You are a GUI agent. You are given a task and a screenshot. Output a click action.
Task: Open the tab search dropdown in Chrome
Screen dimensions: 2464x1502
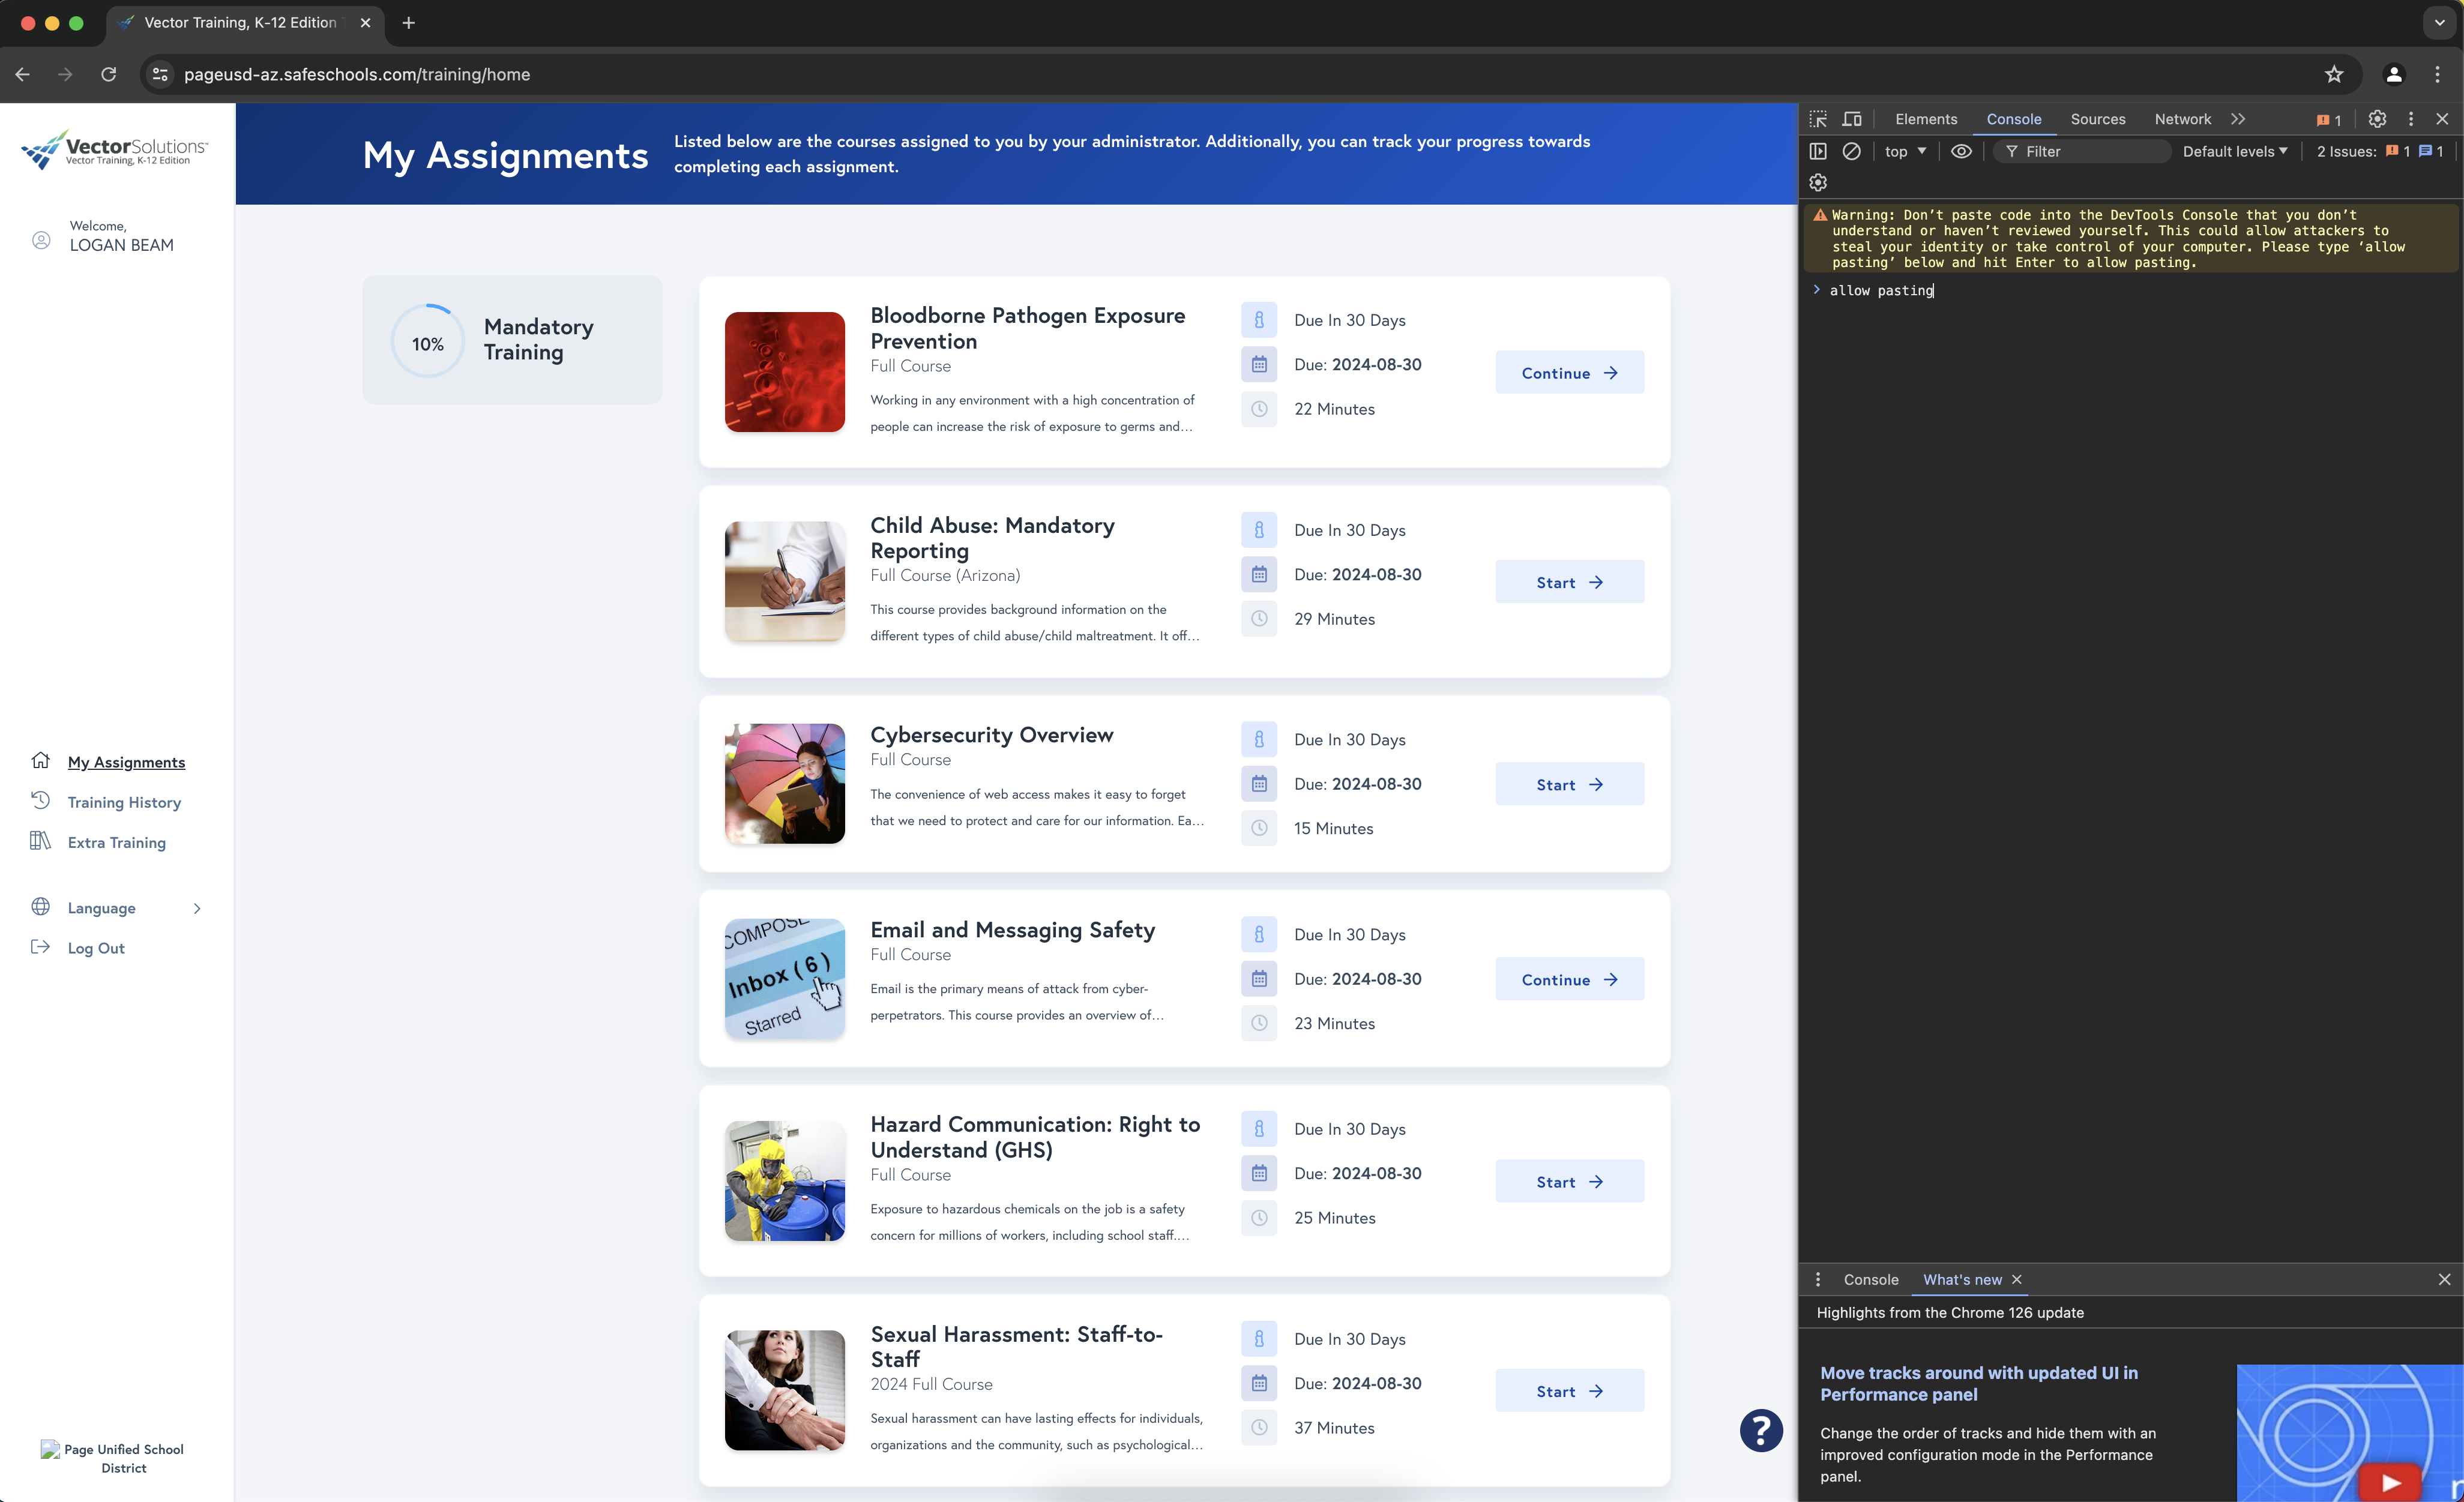[x=2439, y=23]
